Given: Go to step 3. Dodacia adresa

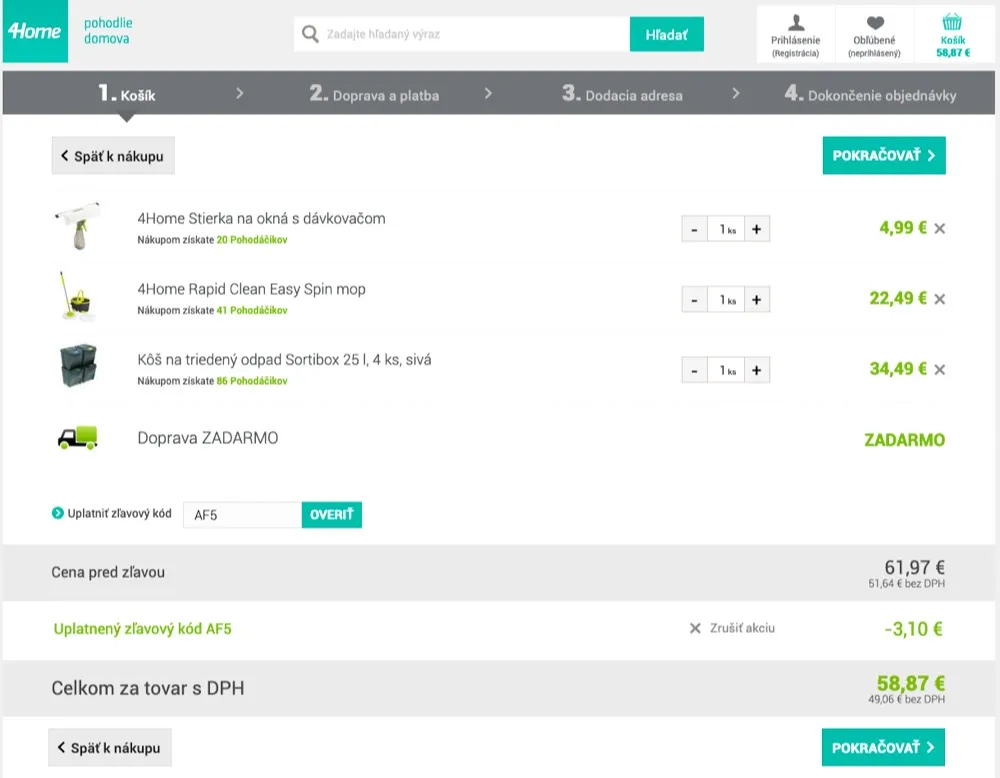Looking at the screenshot, I should pos(622,94).
